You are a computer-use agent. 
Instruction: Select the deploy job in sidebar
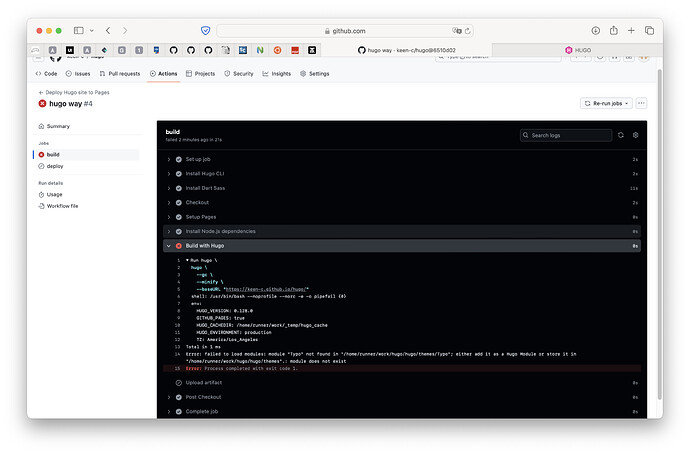point(51,166)
